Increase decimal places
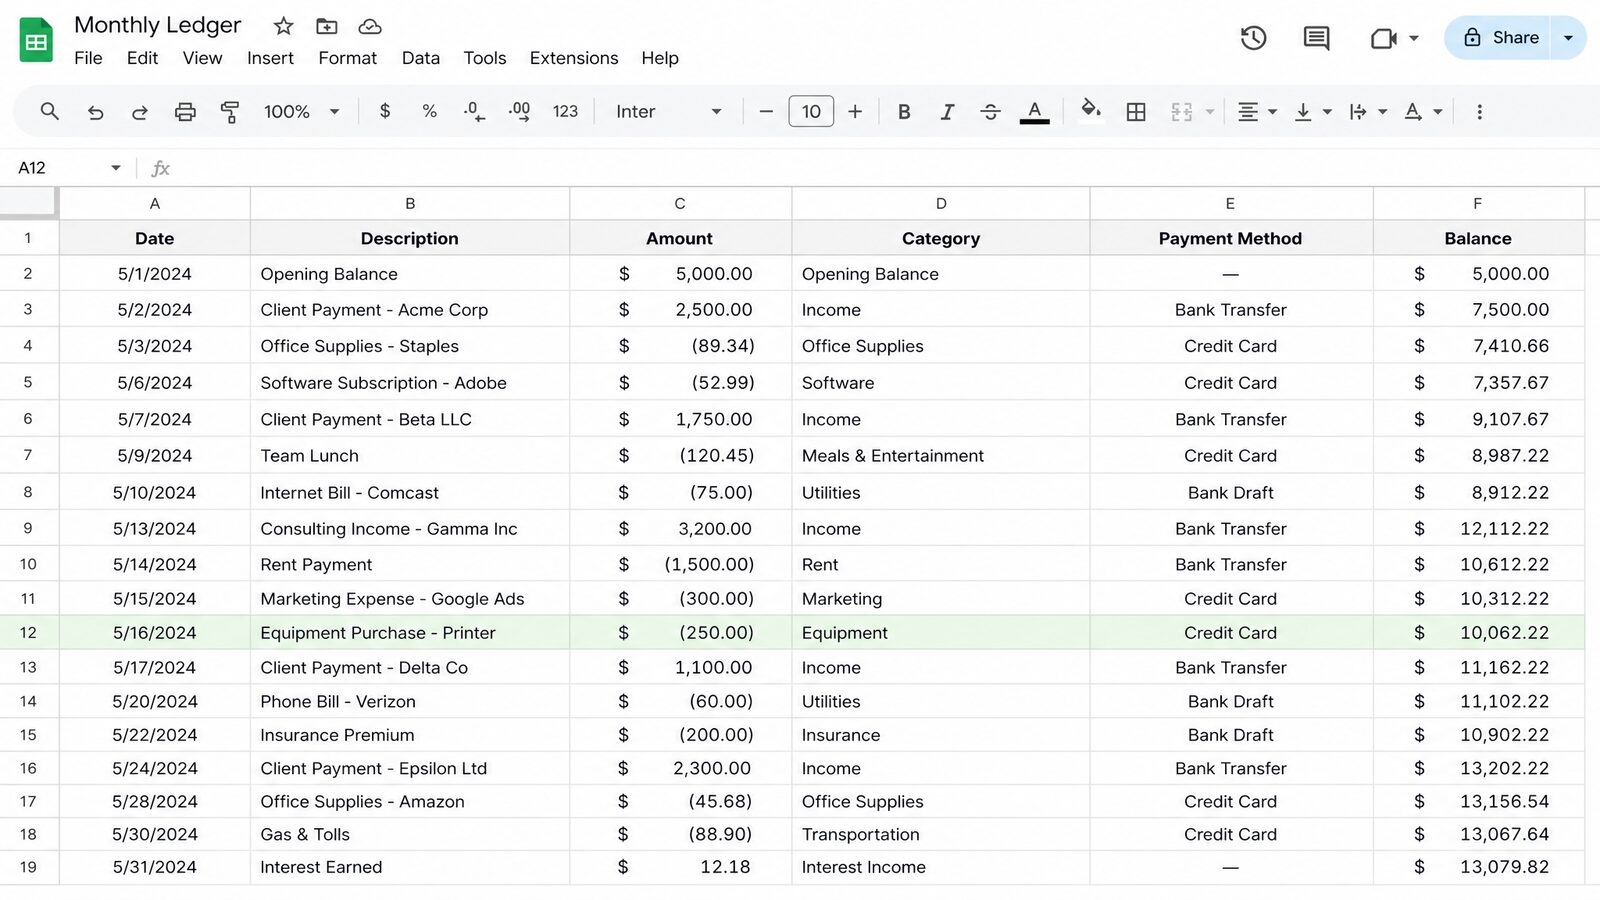Viewport: 1600px width, 900px height. coord(519,111)
